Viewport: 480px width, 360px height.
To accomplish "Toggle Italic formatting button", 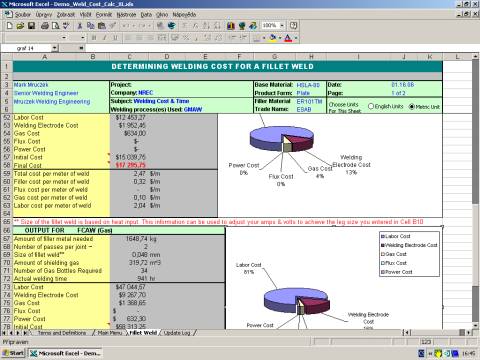I will 105,38.
